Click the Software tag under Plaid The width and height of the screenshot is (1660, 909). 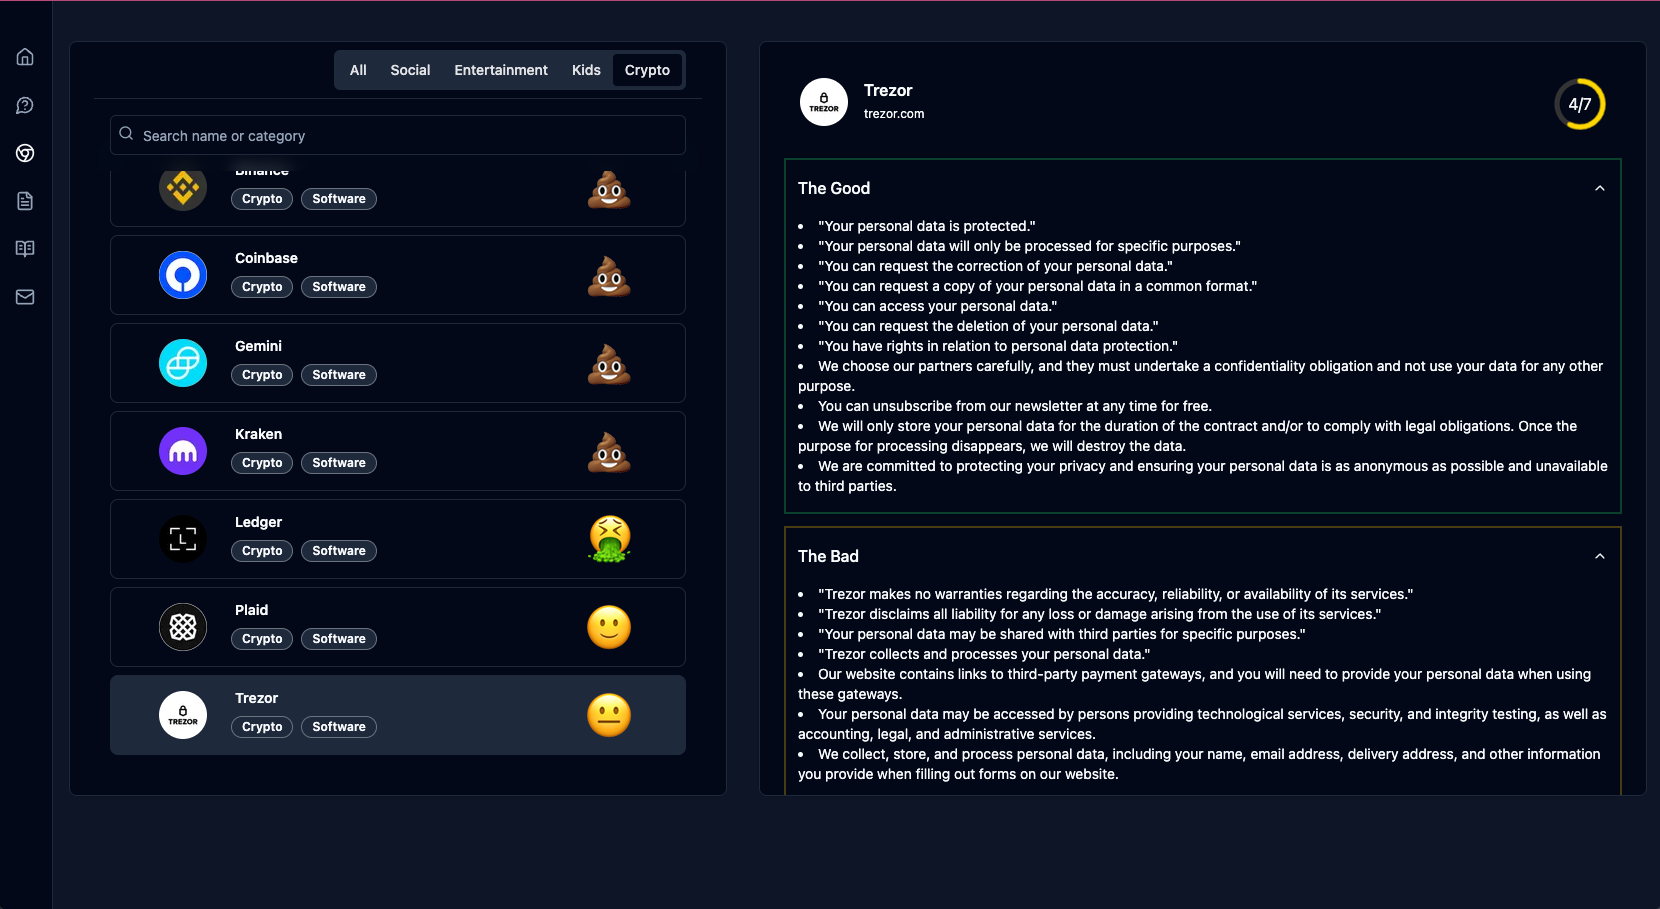pyautogui.click(x=339, y=639)
